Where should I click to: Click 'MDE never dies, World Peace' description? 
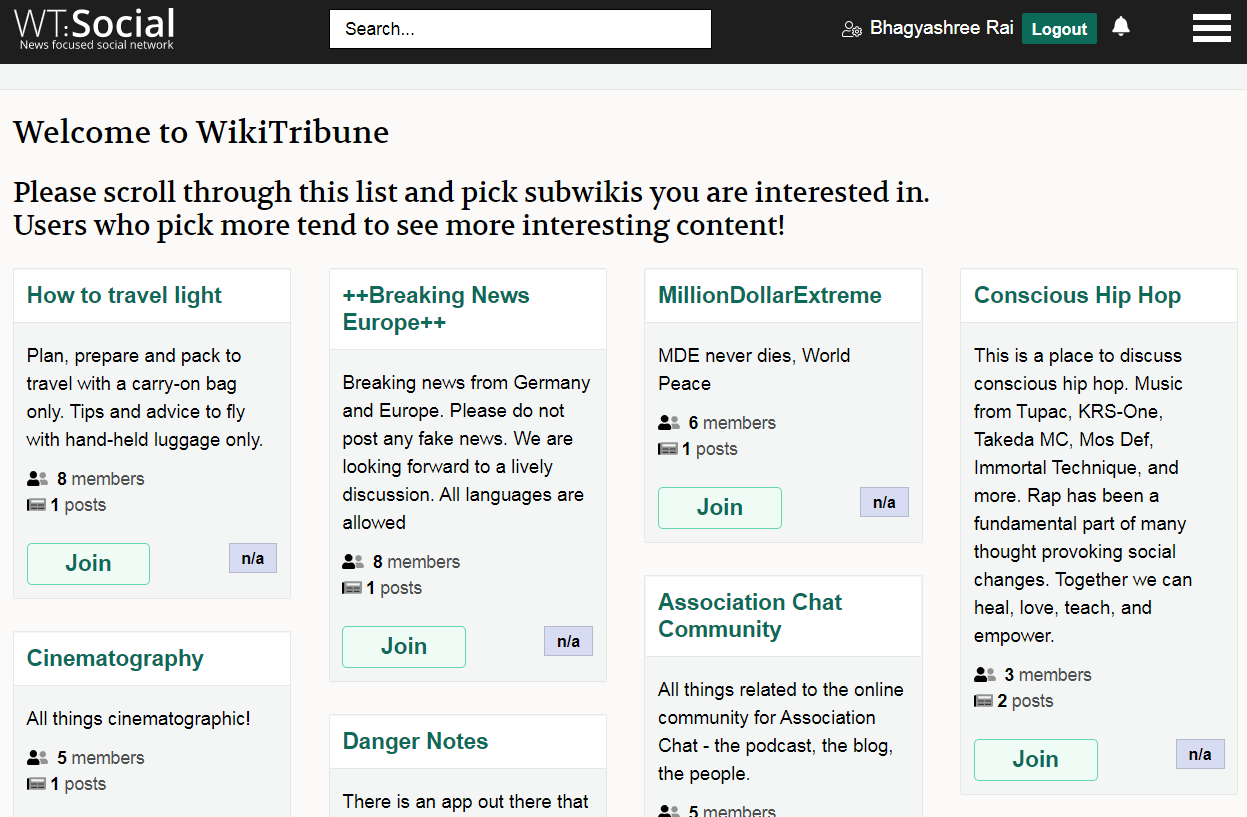(754, 369)
